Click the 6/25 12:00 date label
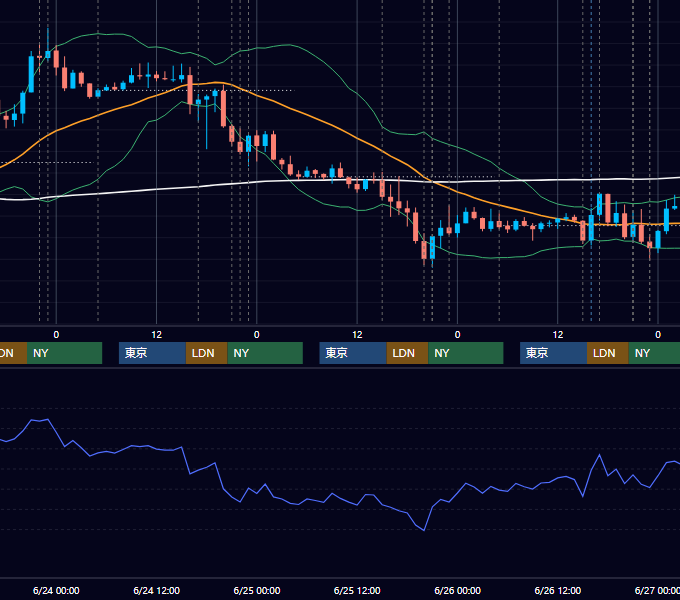 tap(357, 590)
